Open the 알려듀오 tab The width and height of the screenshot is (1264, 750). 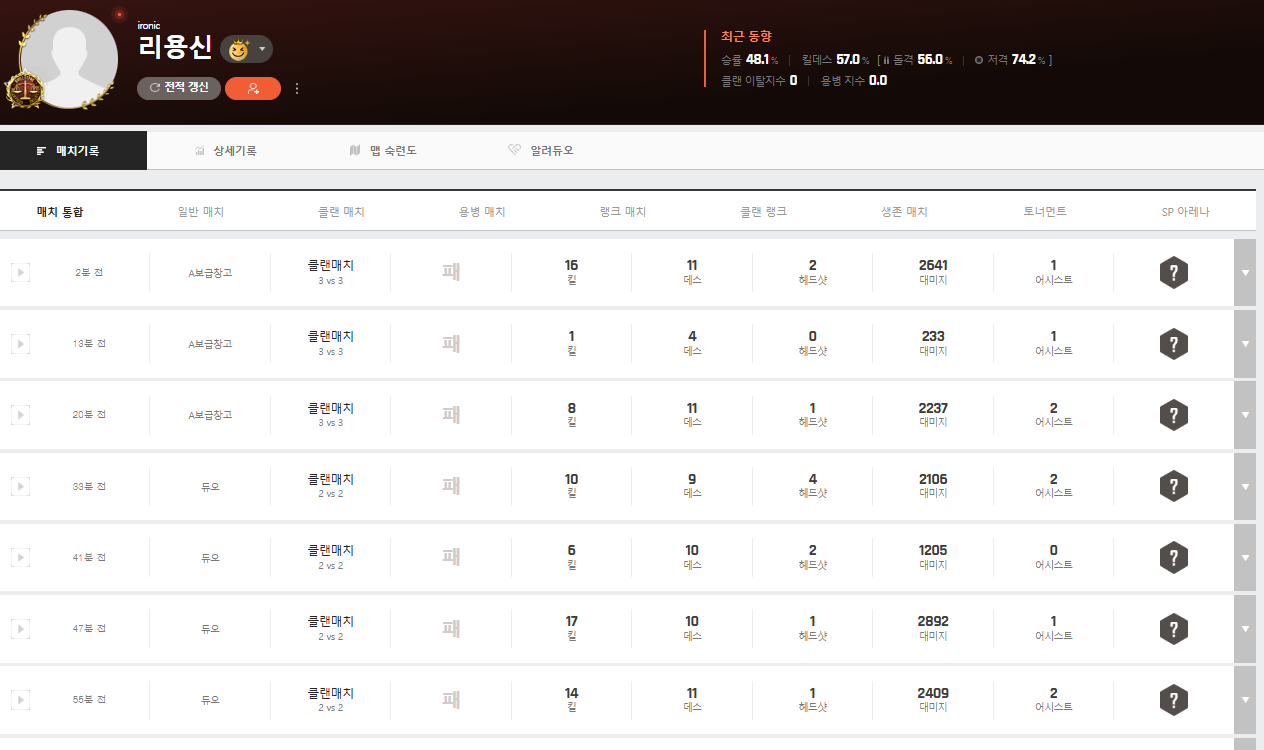click(541, 151)
